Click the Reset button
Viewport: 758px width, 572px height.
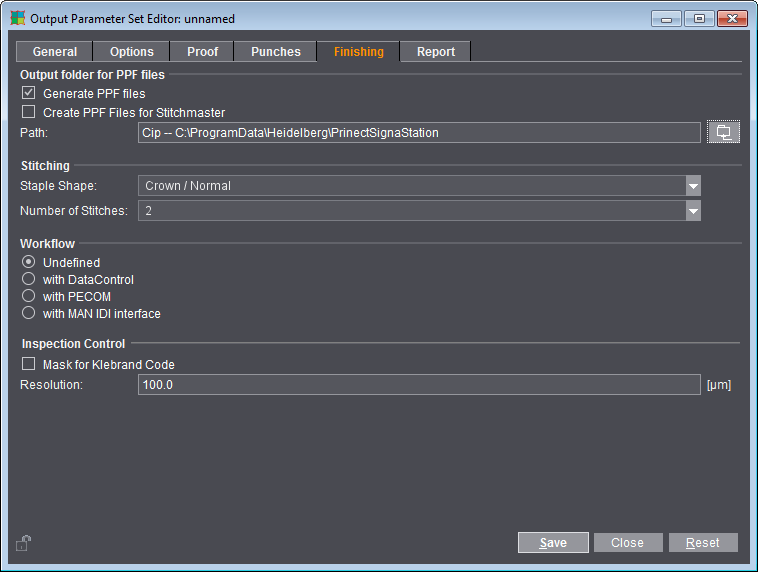tap(702, 542)
